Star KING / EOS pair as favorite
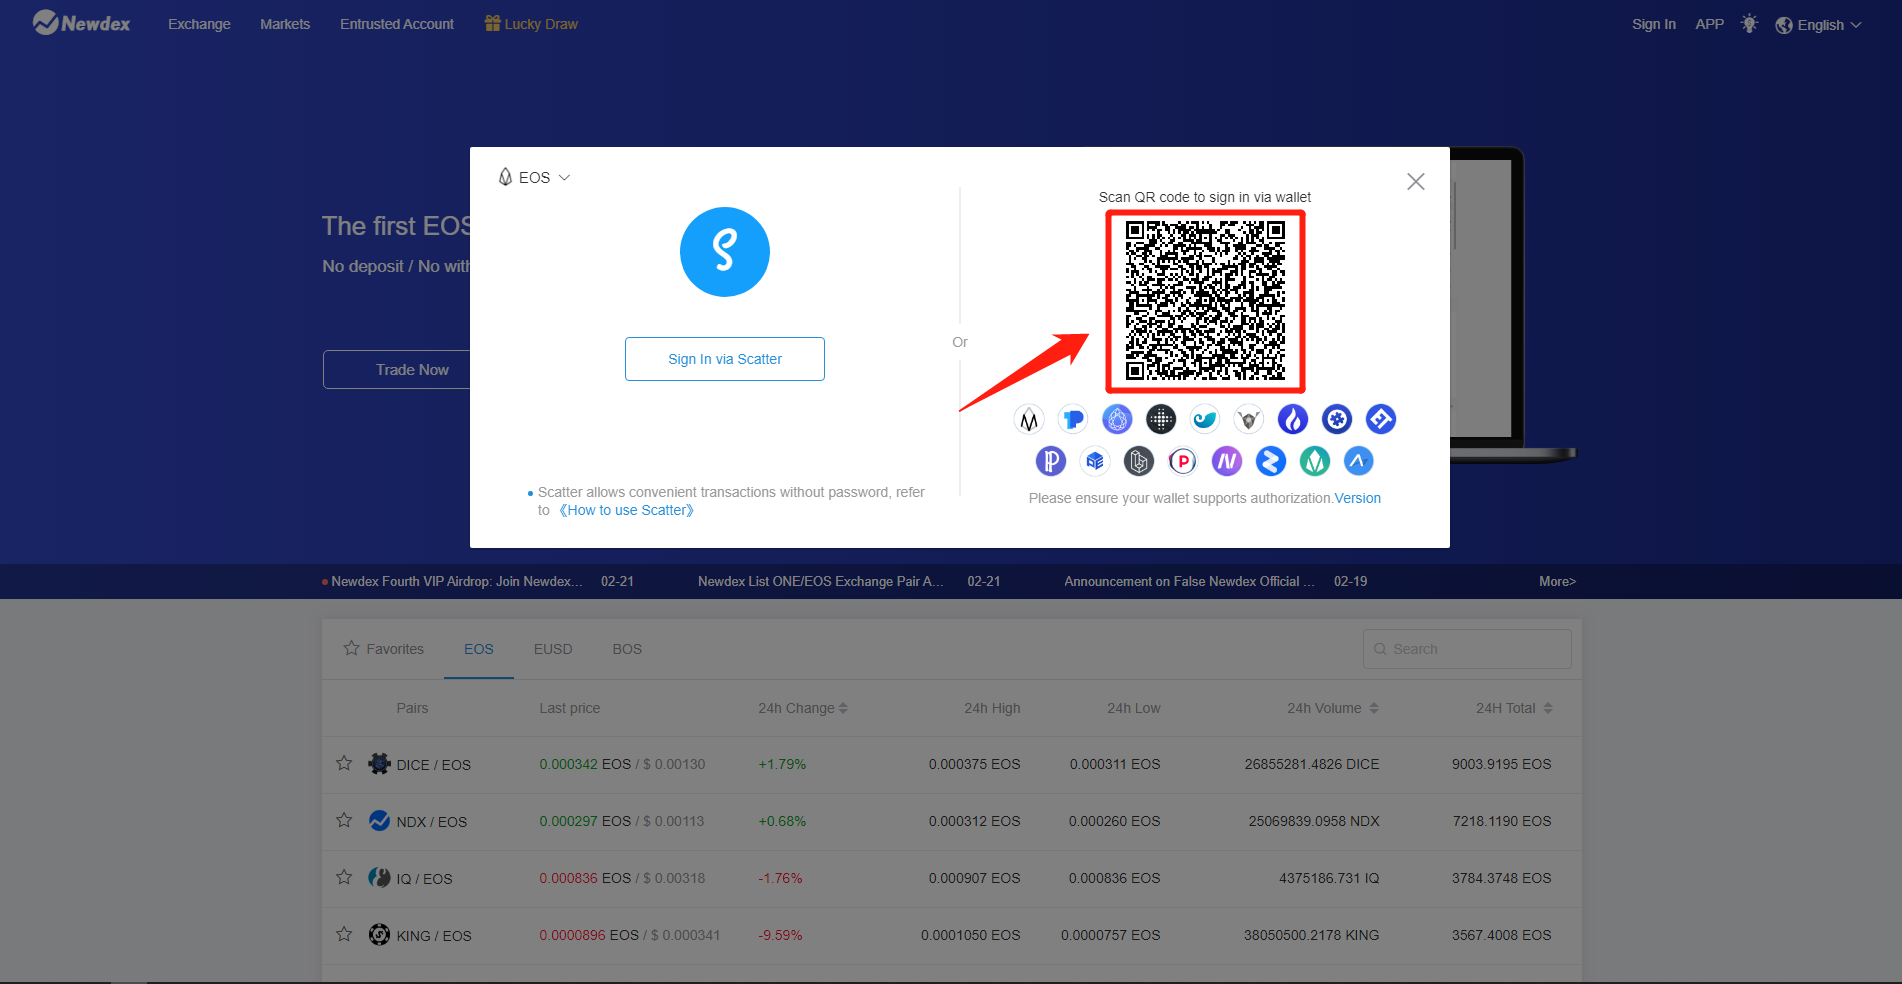This screenshot has height=984, width=1902. point(344,935)
